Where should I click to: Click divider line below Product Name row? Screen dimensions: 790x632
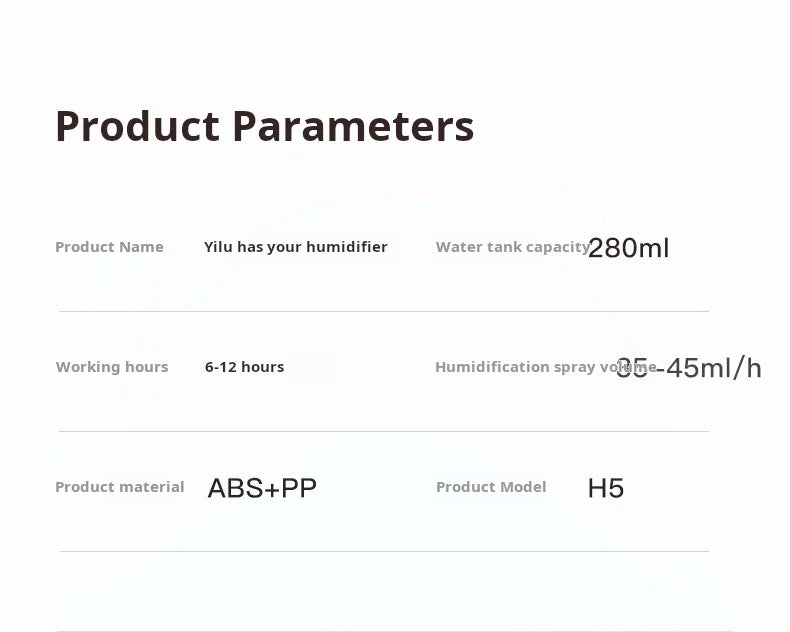tap(384, 311)
